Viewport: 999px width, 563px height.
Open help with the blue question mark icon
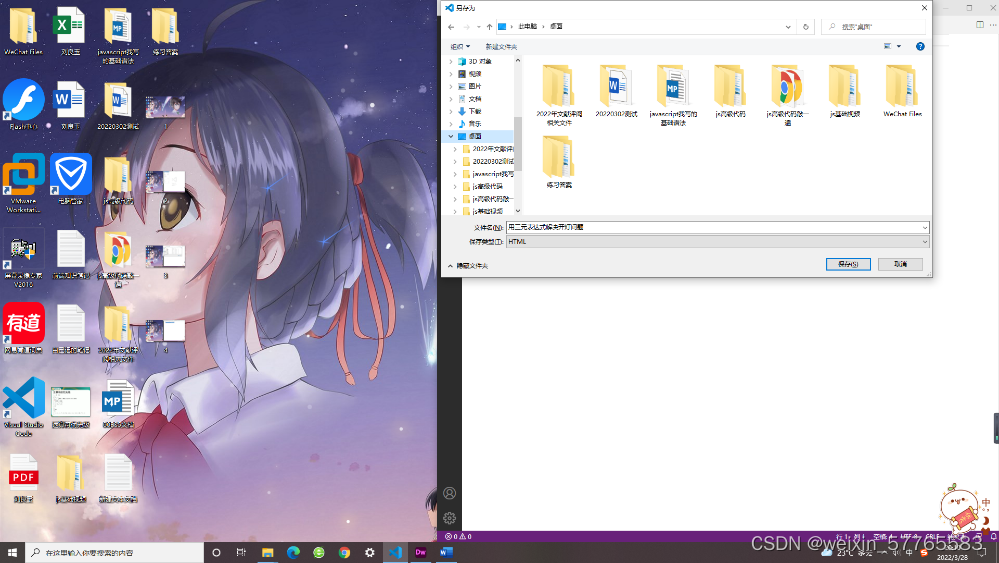(920, 46)
